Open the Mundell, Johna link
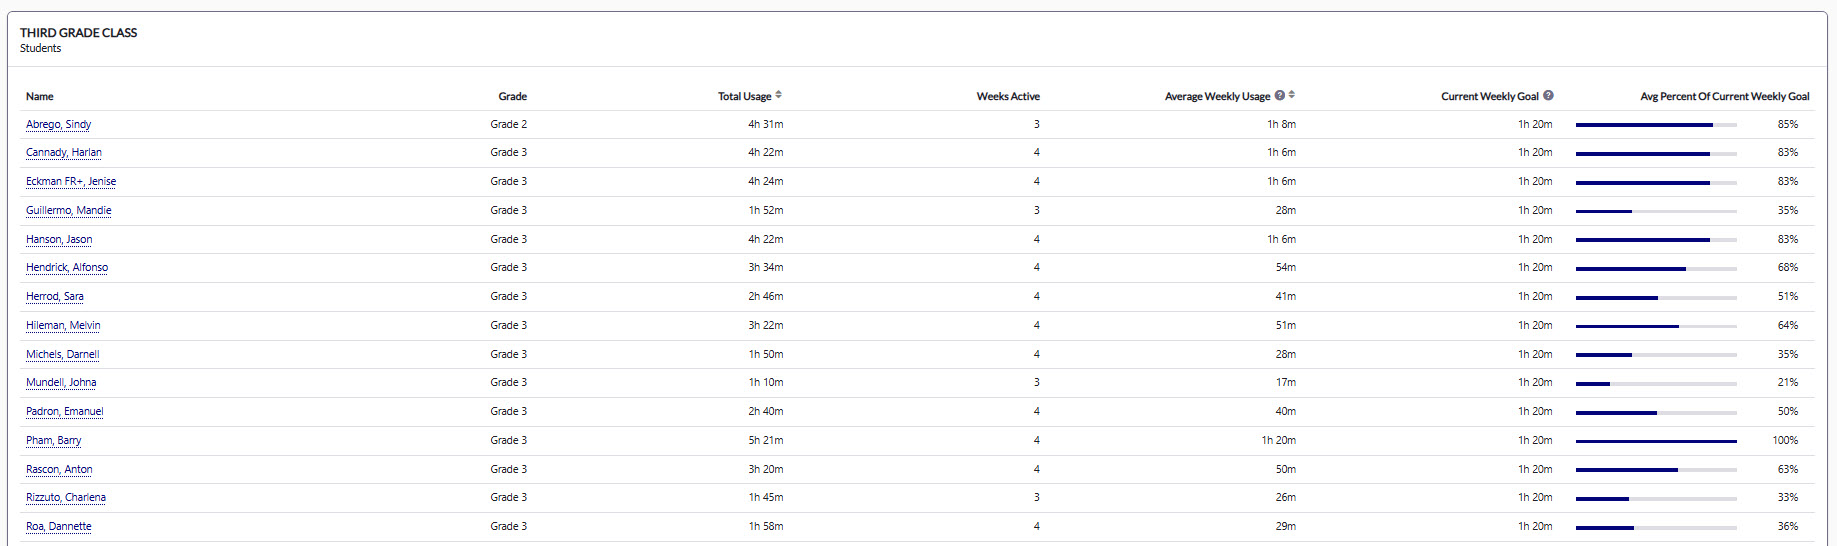1837x546 pixels. (61, 382)
